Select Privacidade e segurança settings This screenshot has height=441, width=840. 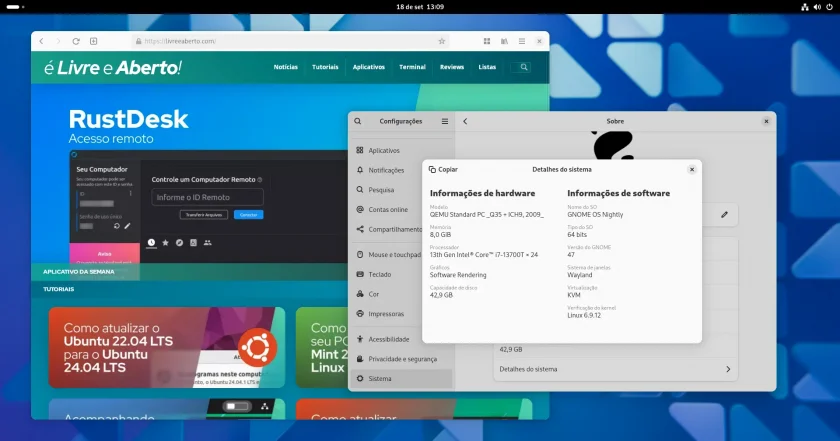(x=400, y=359)
